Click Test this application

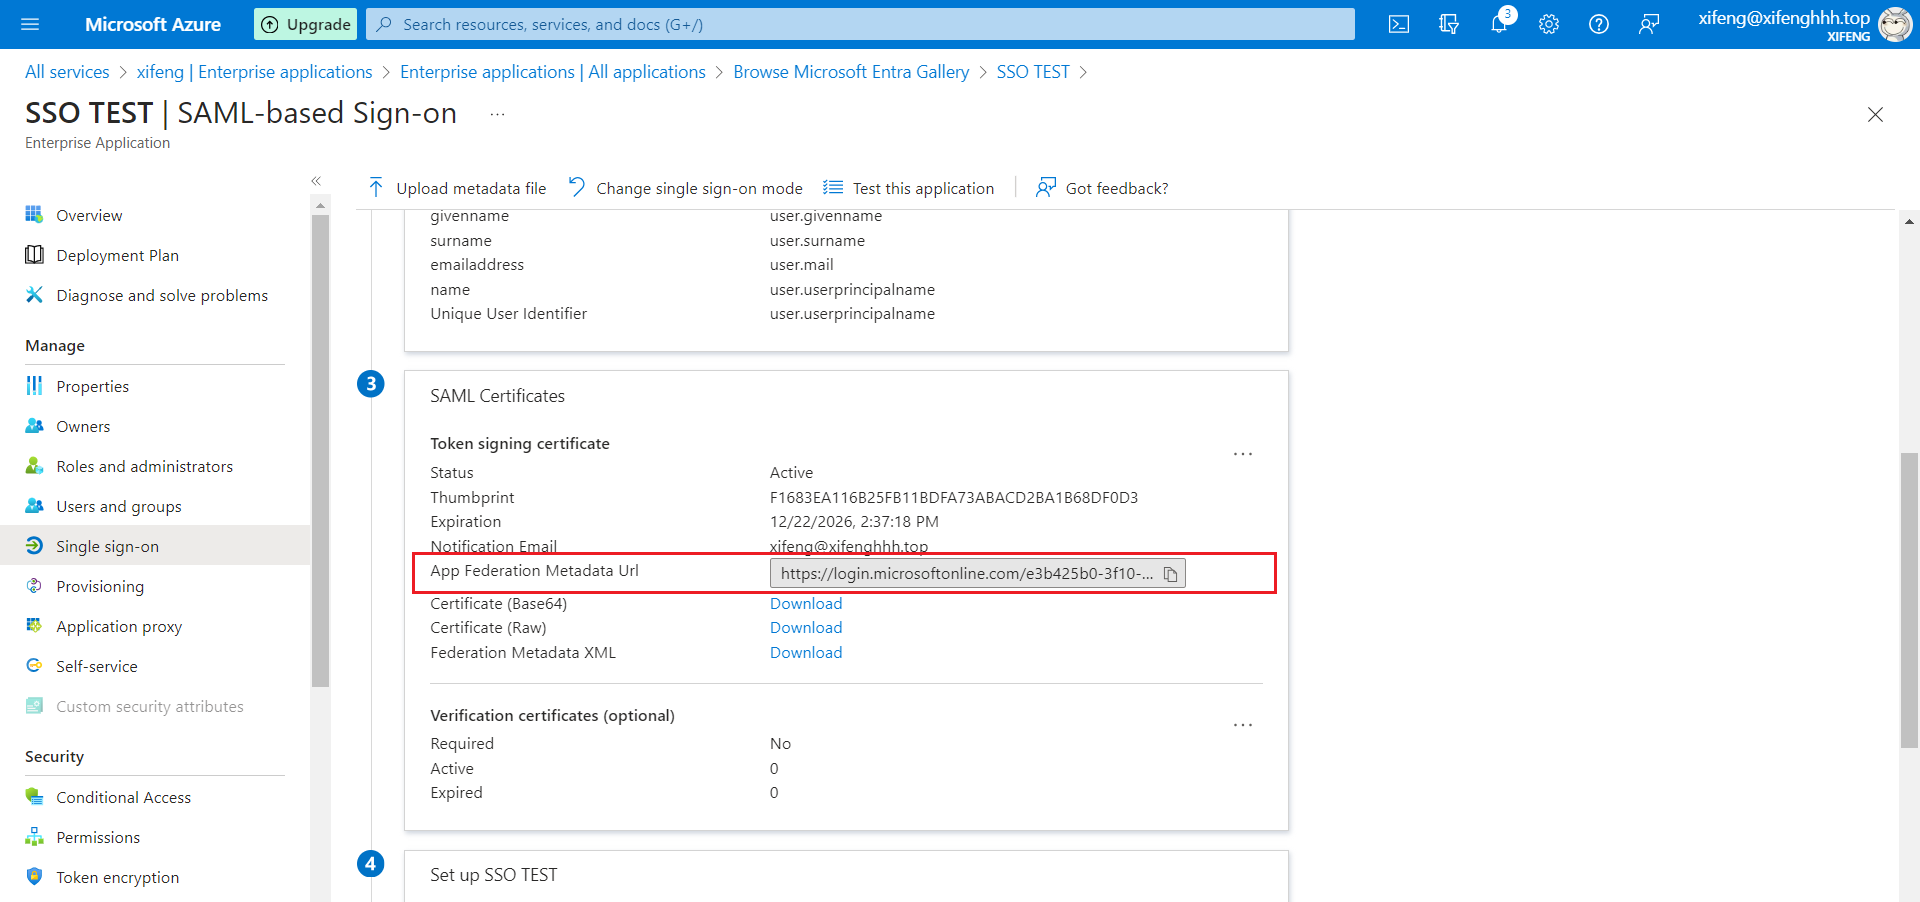909,188
